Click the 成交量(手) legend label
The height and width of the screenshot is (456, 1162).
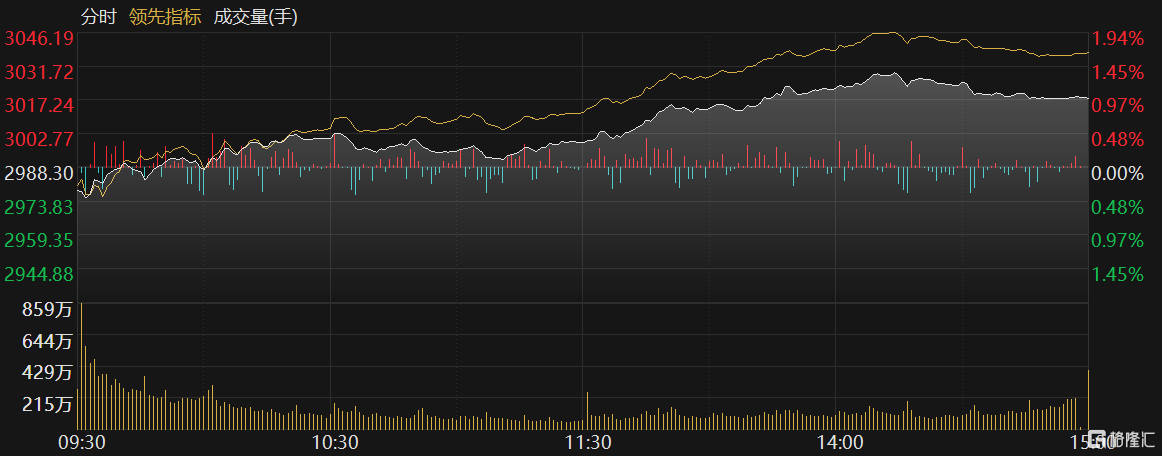point(255,16)
